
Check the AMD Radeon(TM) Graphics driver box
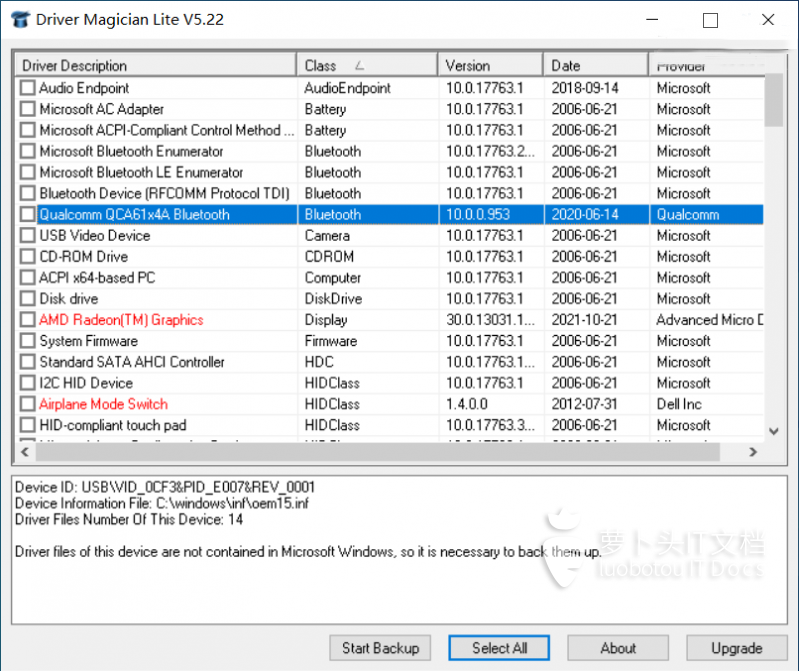coord(27,320)
